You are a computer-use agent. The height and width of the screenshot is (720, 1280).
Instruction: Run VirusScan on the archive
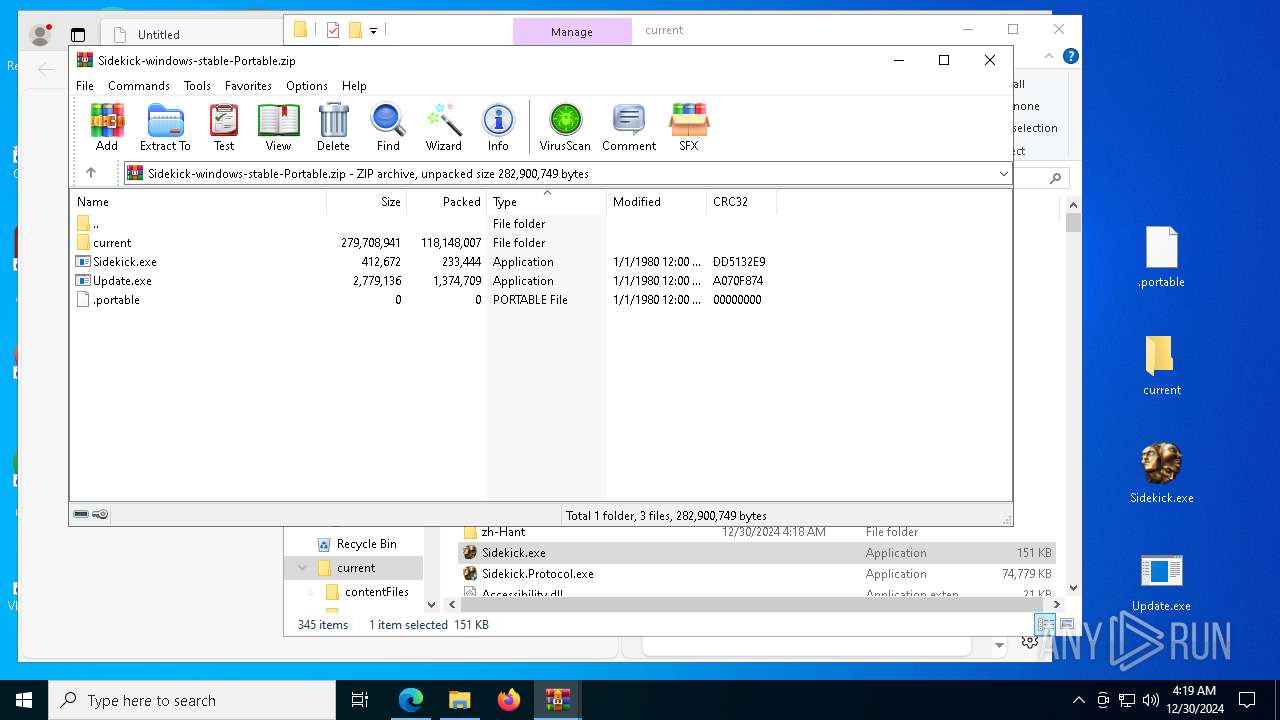tap(565, 127)
